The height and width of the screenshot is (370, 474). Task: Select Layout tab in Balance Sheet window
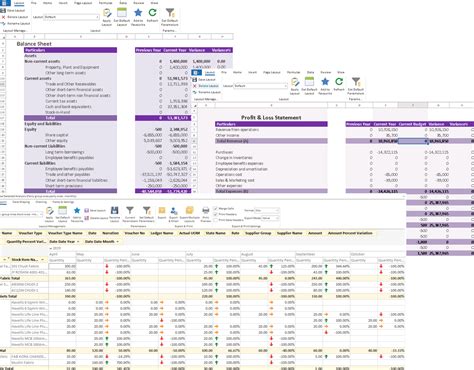click(19, 3)
